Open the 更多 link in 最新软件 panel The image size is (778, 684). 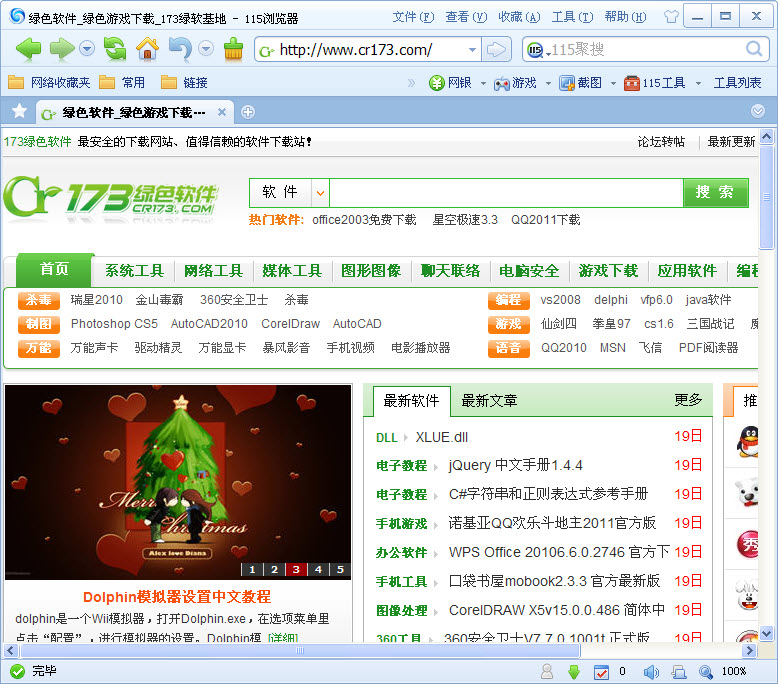[x=688, y=400]
